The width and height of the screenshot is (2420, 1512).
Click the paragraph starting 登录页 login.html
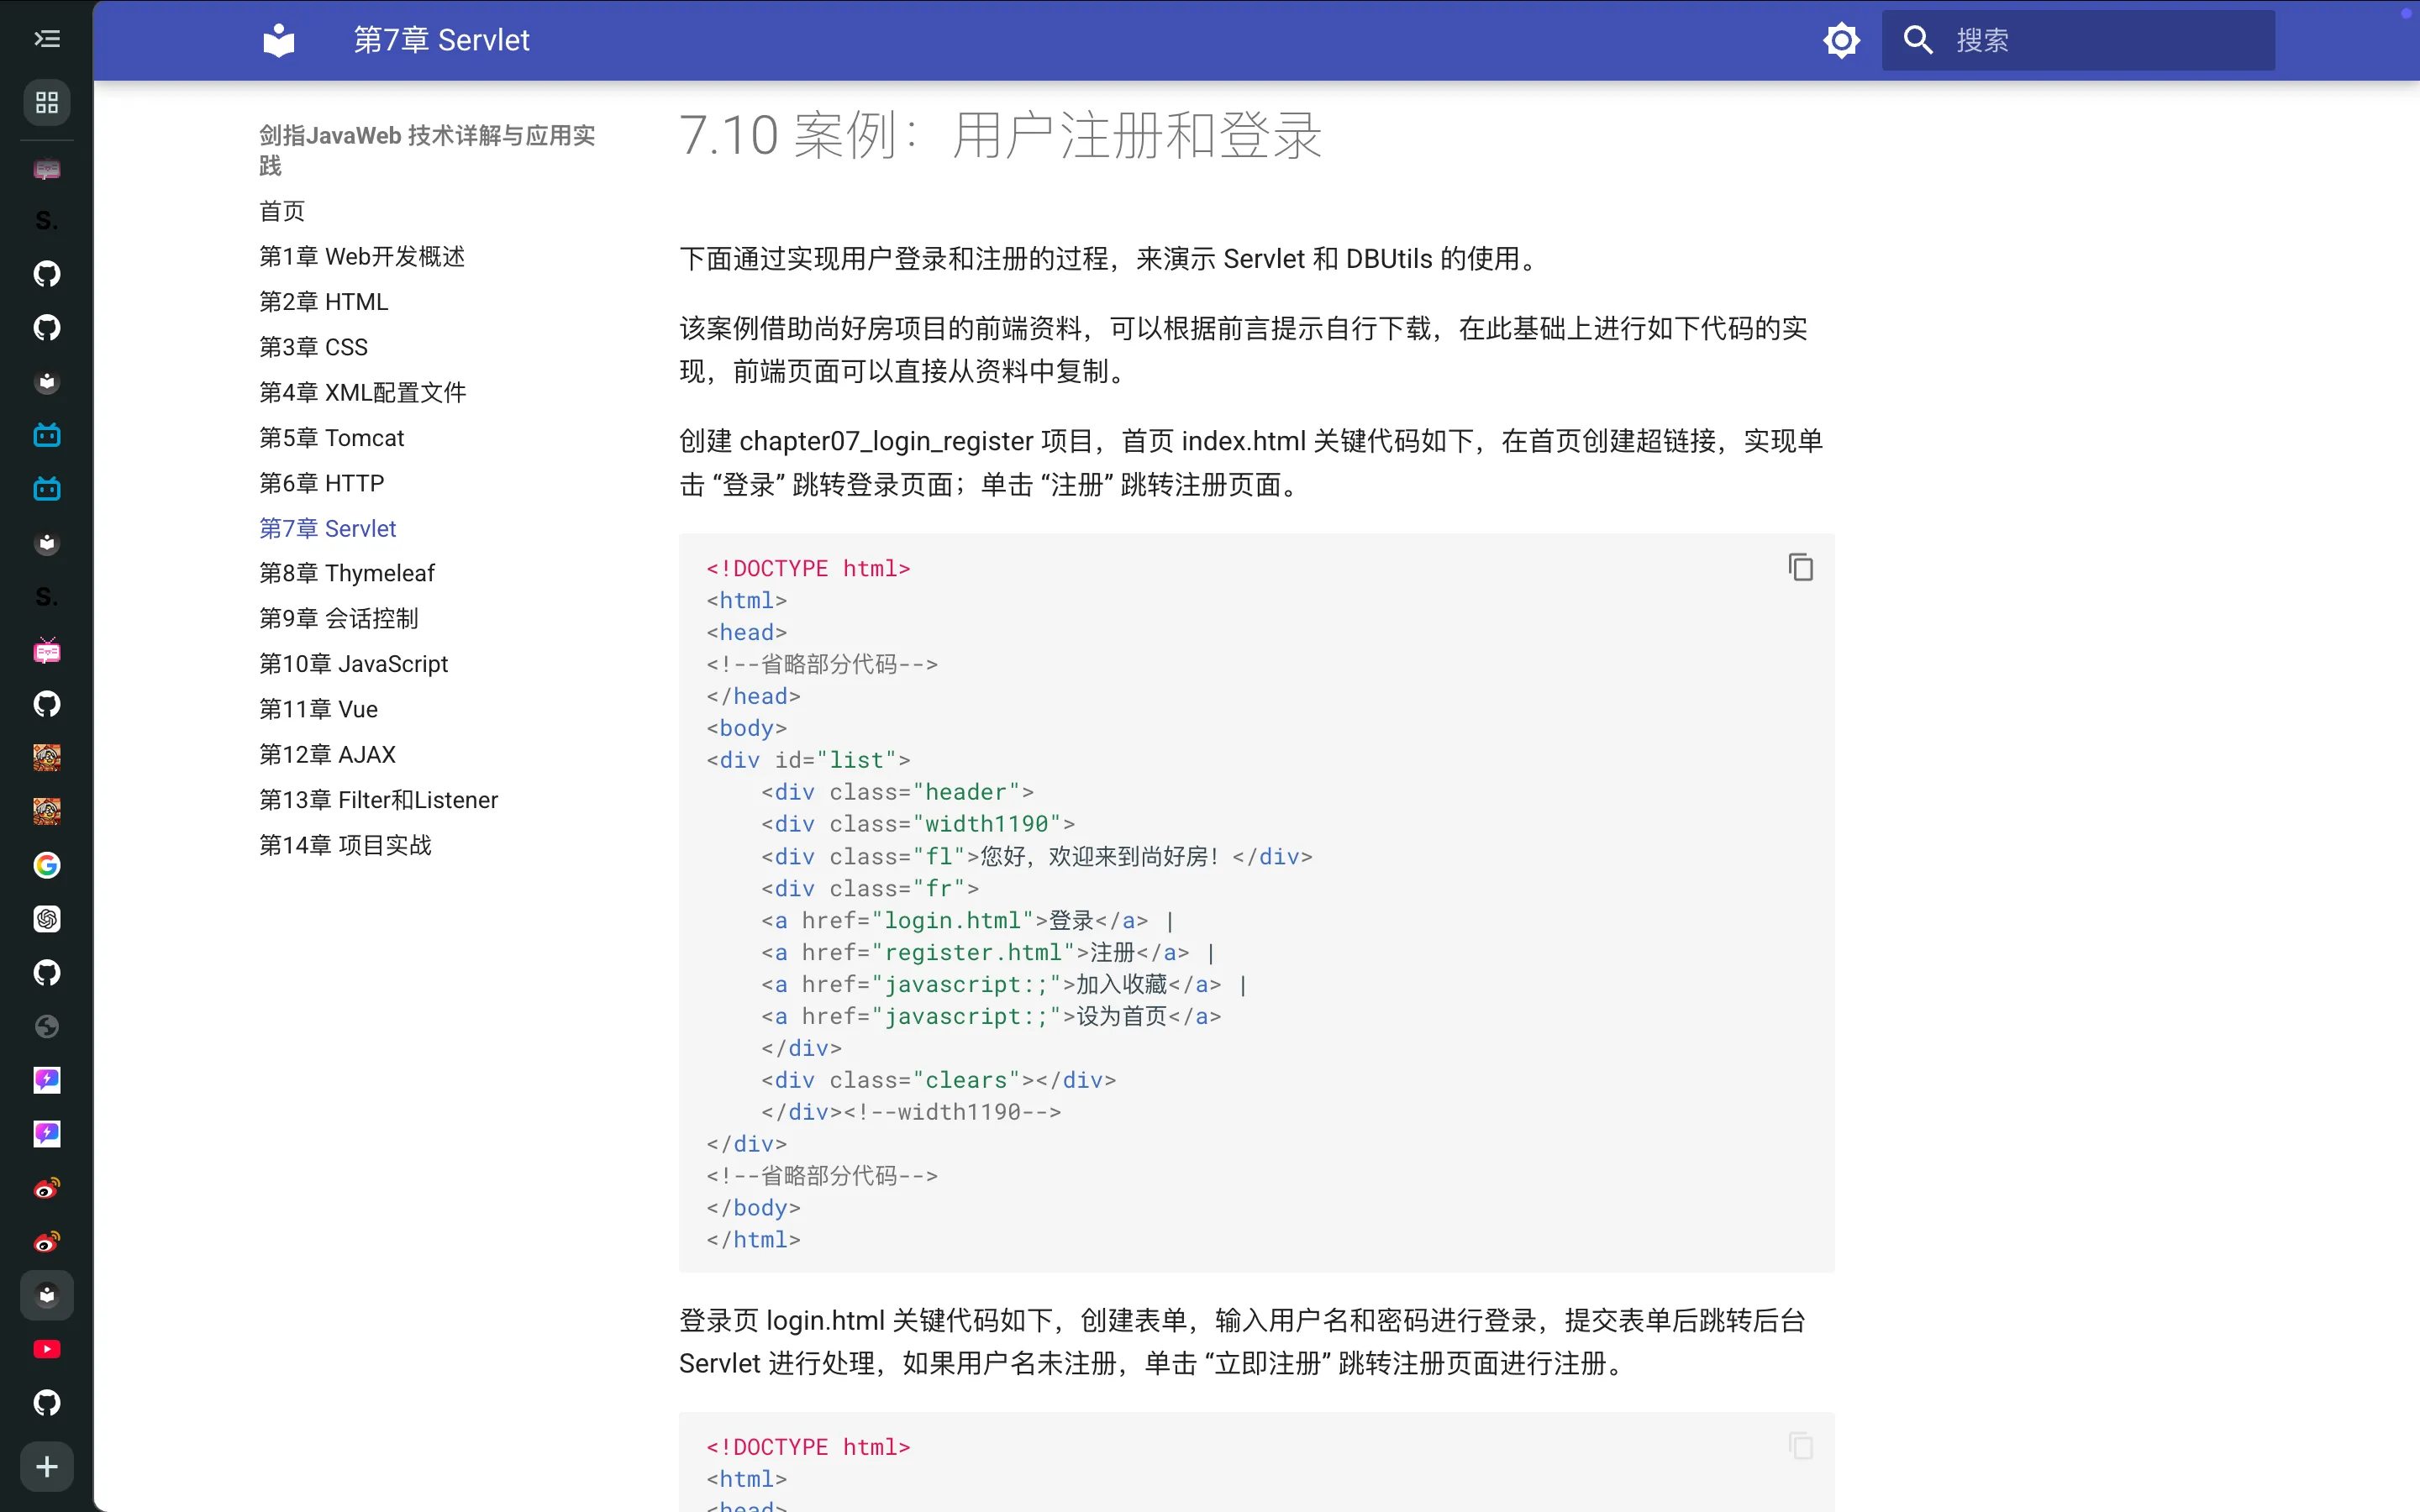(1242, 1342)
